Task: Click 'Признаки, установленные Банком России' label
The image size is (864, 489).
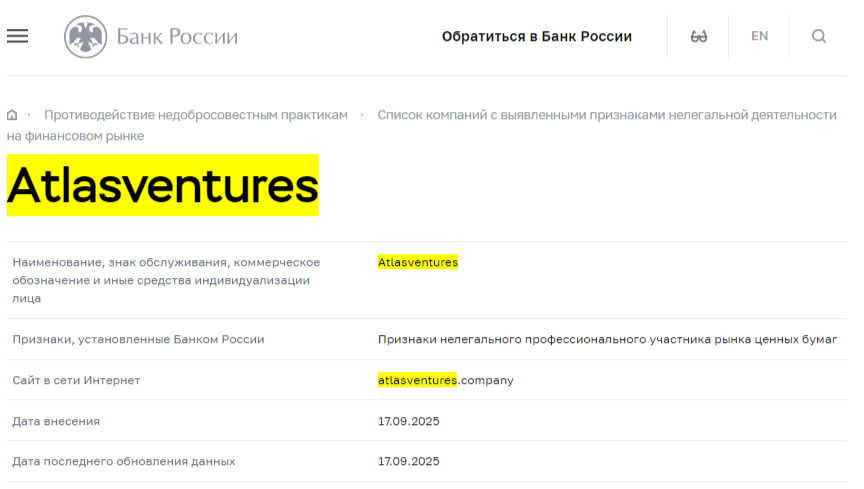Action: 138,339
